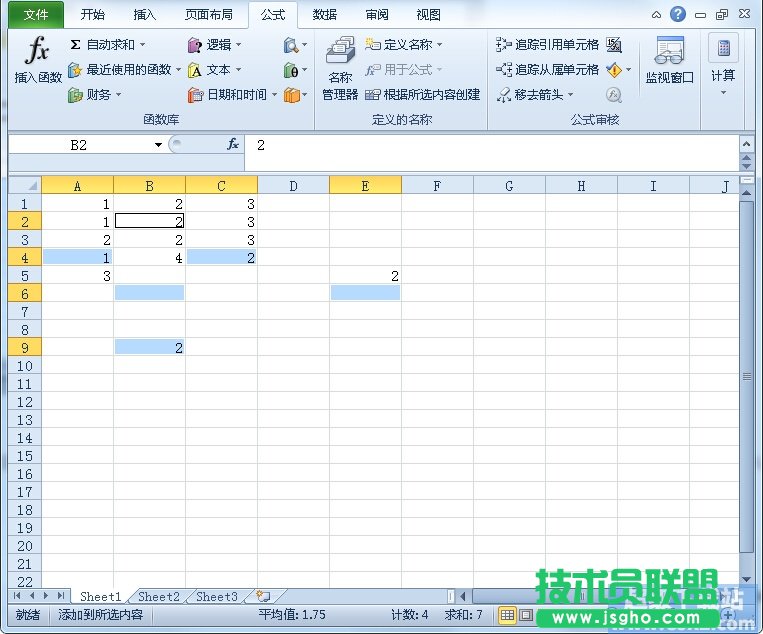Screen dimensions: 763x634
Task: Open the Name Manager (名称管理器)
Action: point(340,70)
